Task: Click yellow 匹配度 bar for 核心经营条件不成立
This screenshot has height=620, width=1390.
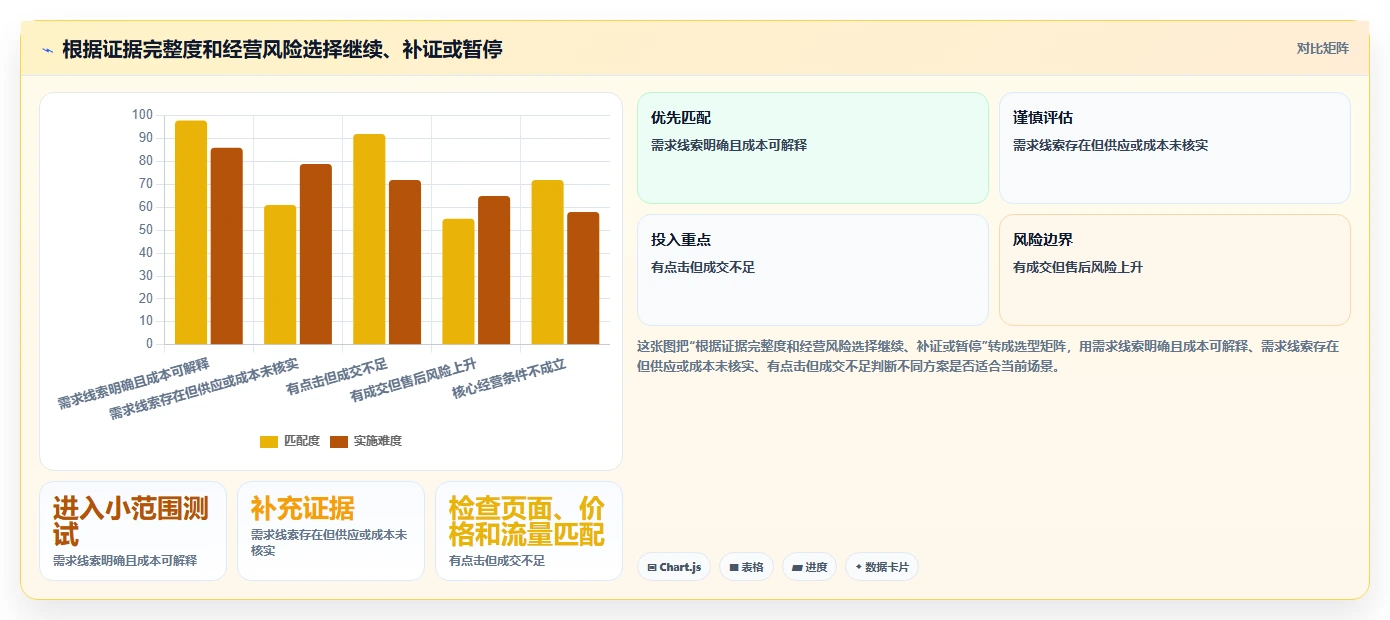Action: coord(547,262)
